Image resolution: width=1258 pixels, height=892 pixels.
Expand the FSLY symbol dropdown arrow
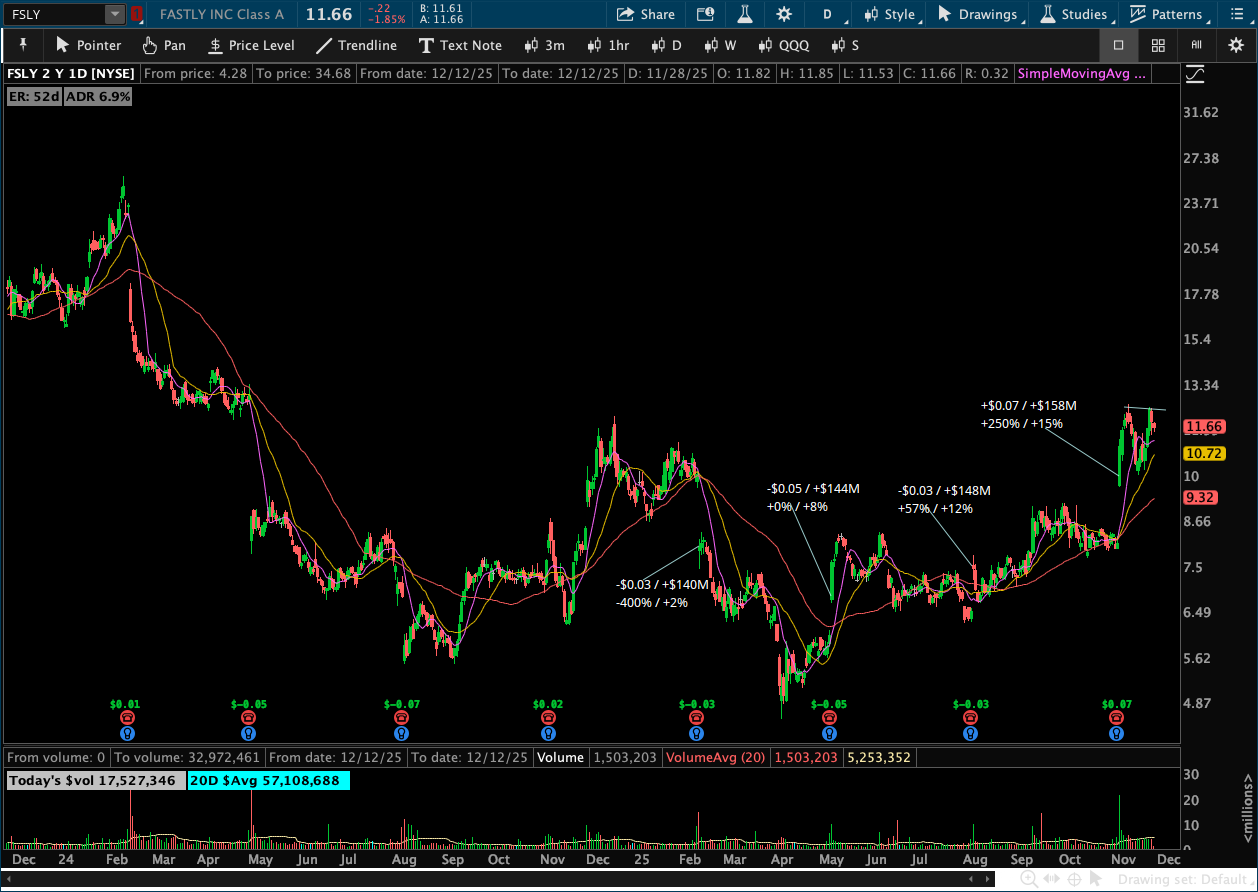coord(115,14)
